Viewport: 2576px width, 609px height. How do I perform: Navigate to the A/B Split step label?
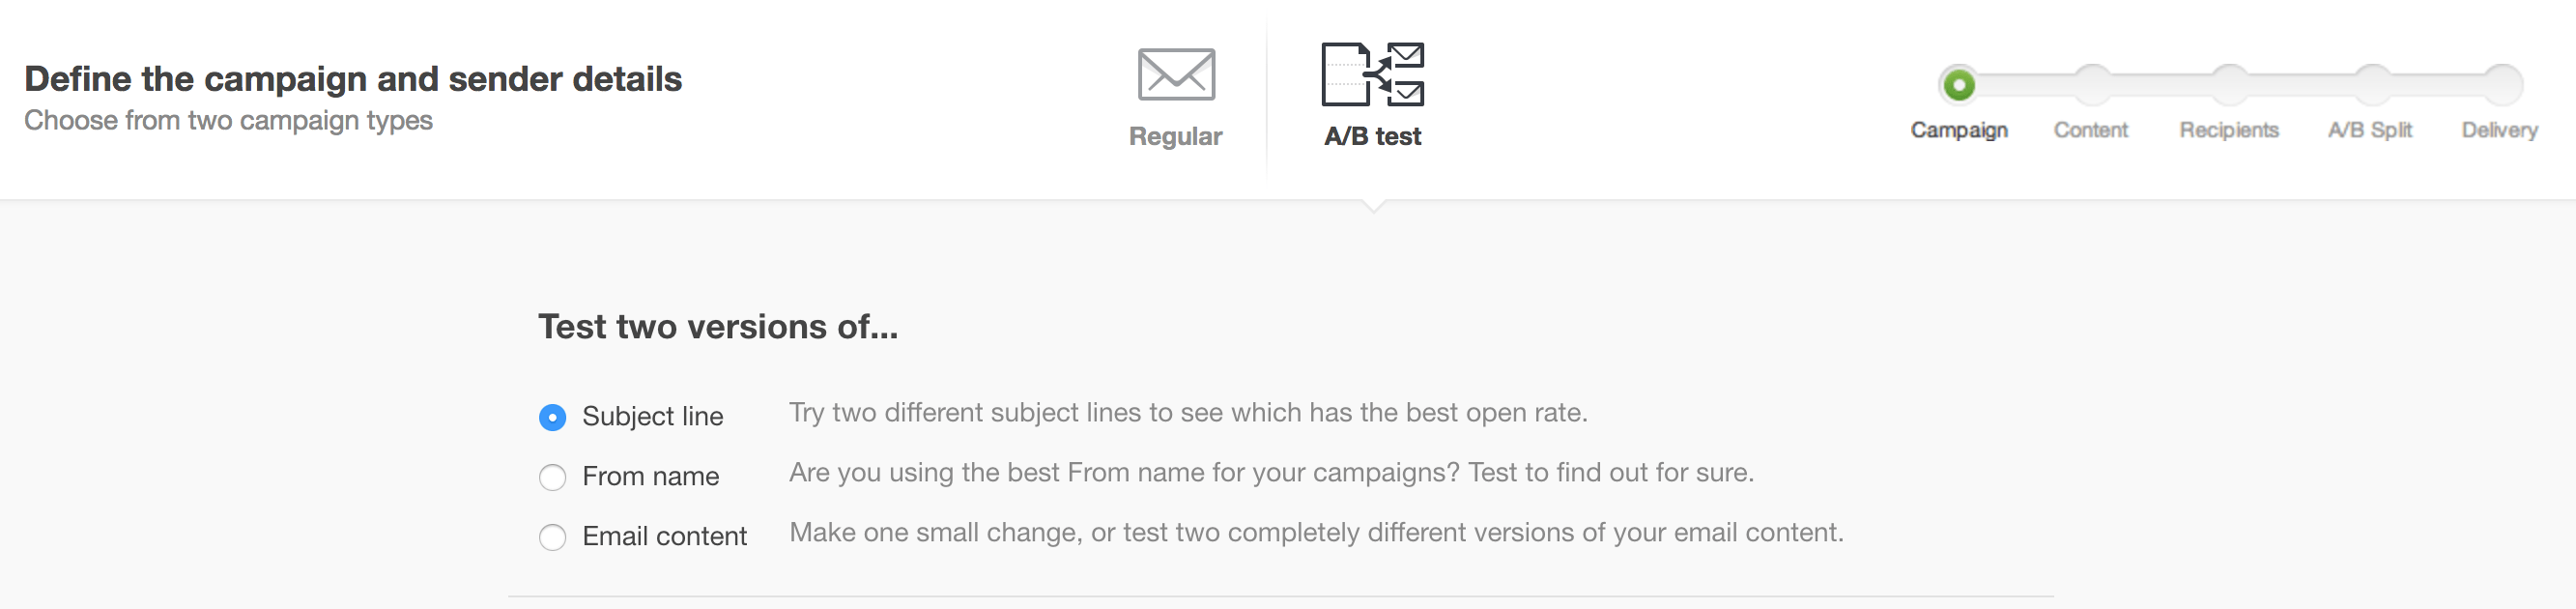pos(2370,130)
